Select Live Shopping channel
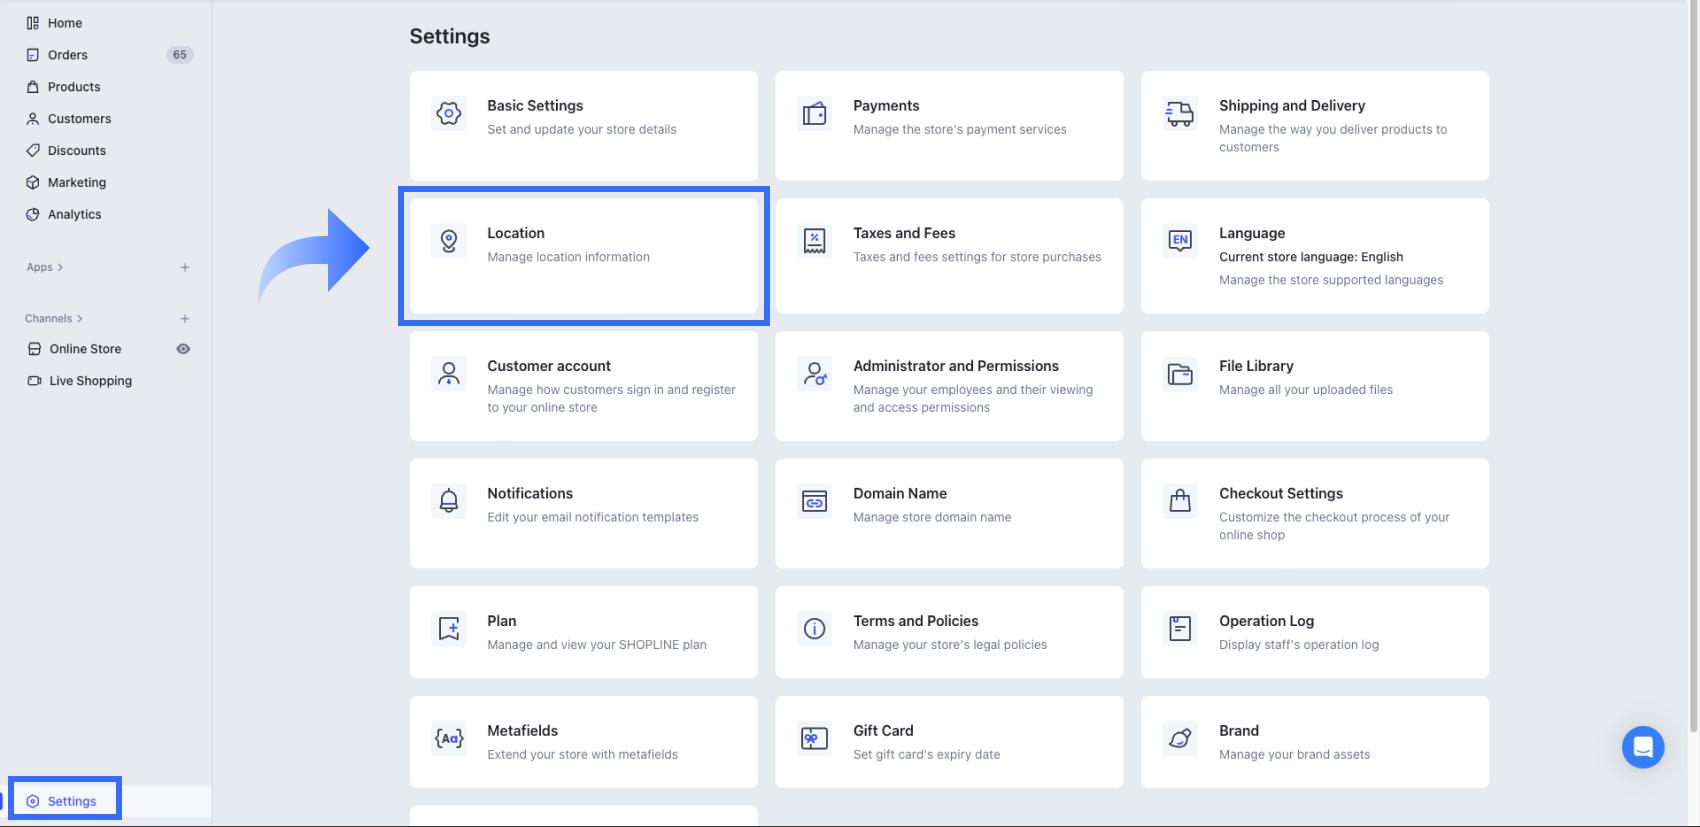Viewport: 1700px width, 827px height. (90, 381)
